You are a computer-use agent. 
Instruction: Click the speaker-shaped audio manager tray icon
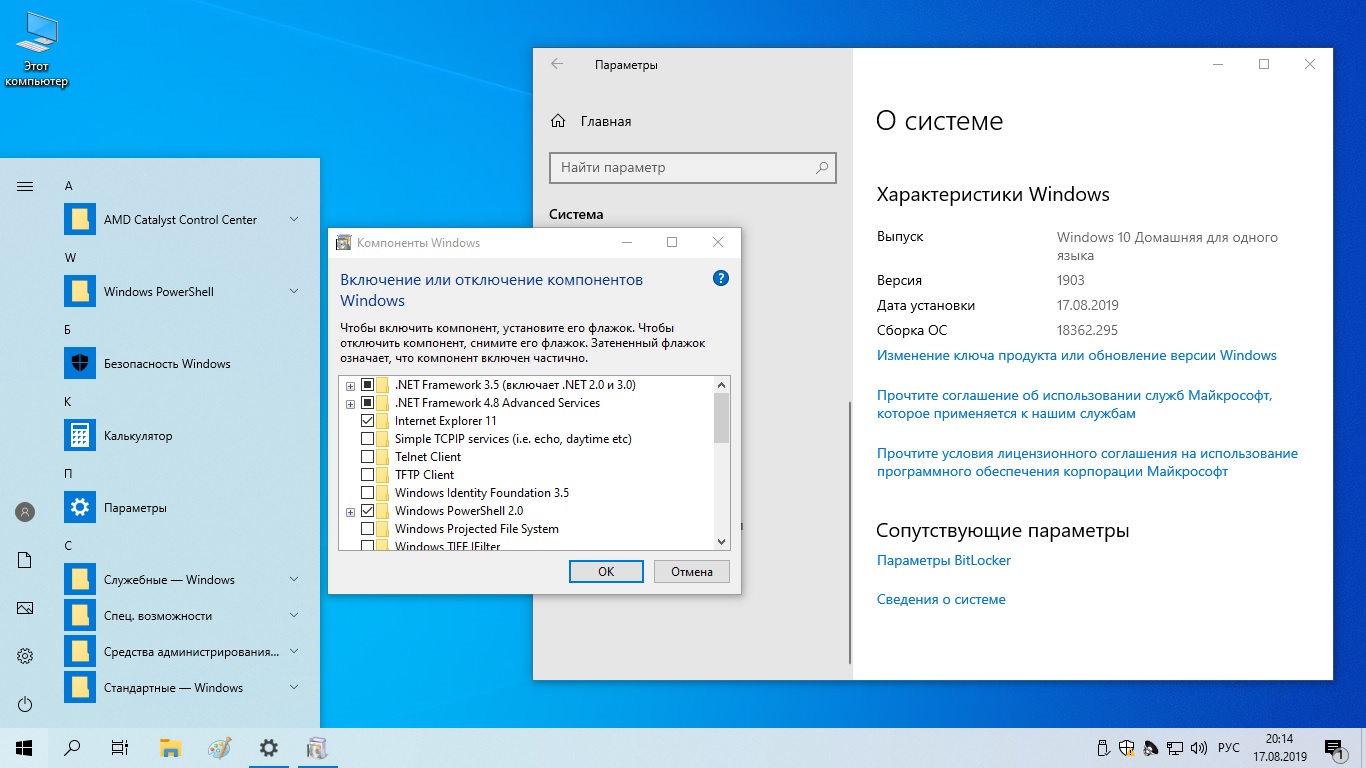pyautogui.click(x=1151, y=748)
